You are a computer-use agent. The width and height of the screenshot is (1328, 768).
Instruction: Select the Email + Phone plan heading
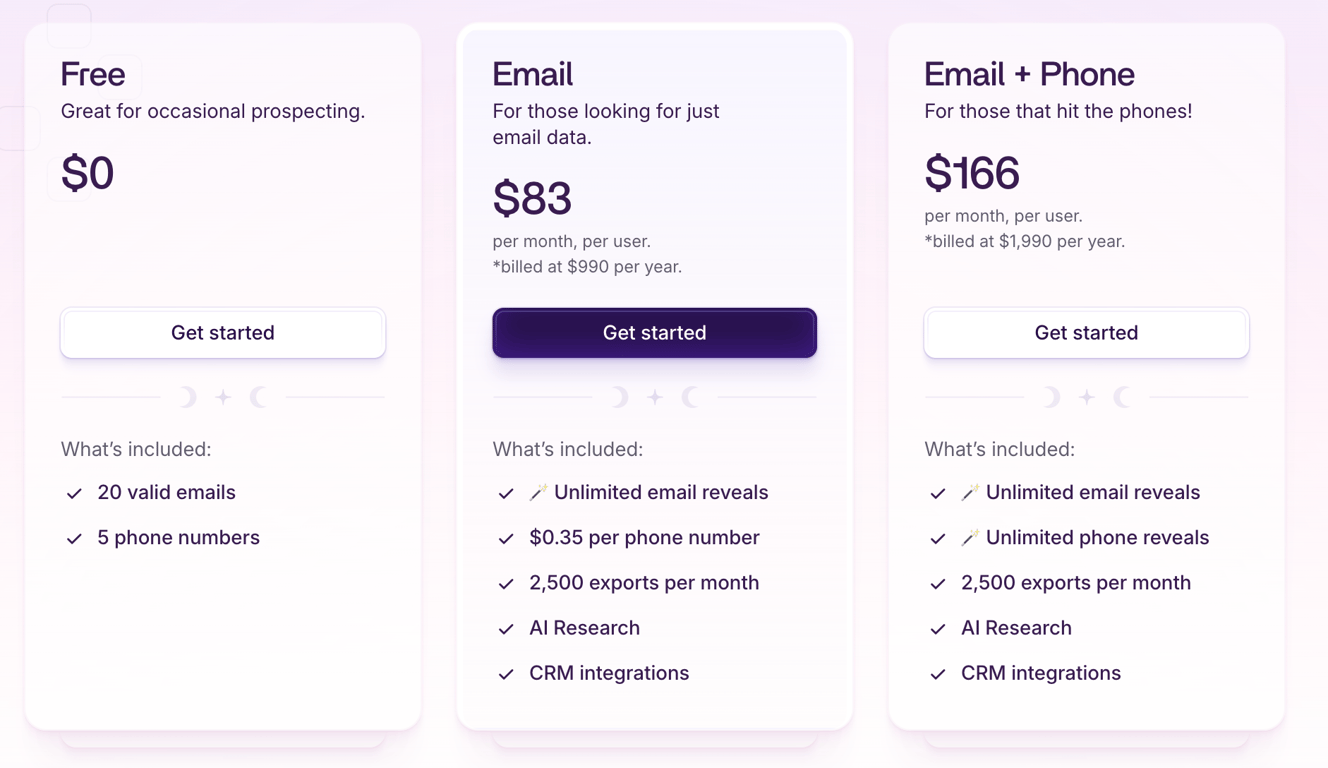[1029, 74]
